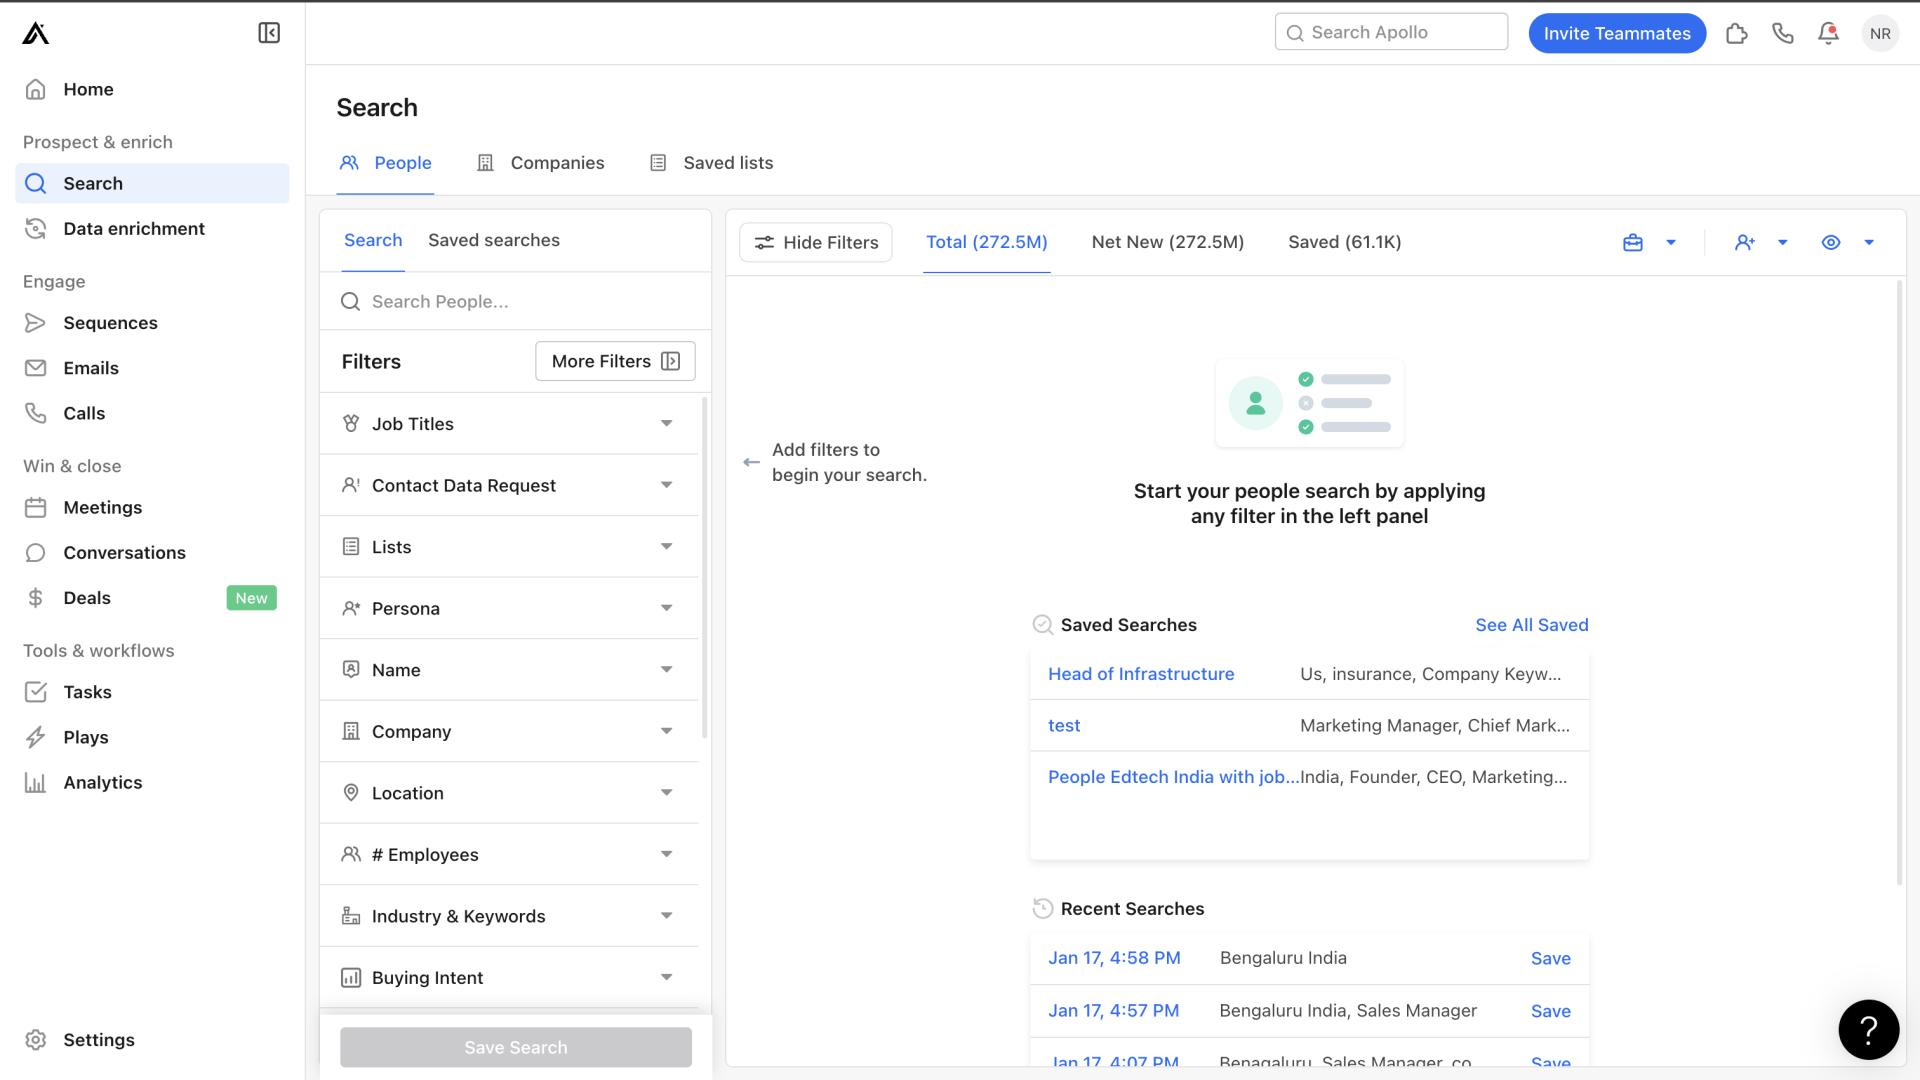Click the briefcase icon in results toolbar
This screenshot has width=1920, height=1080.
[x=1633, y=242]
